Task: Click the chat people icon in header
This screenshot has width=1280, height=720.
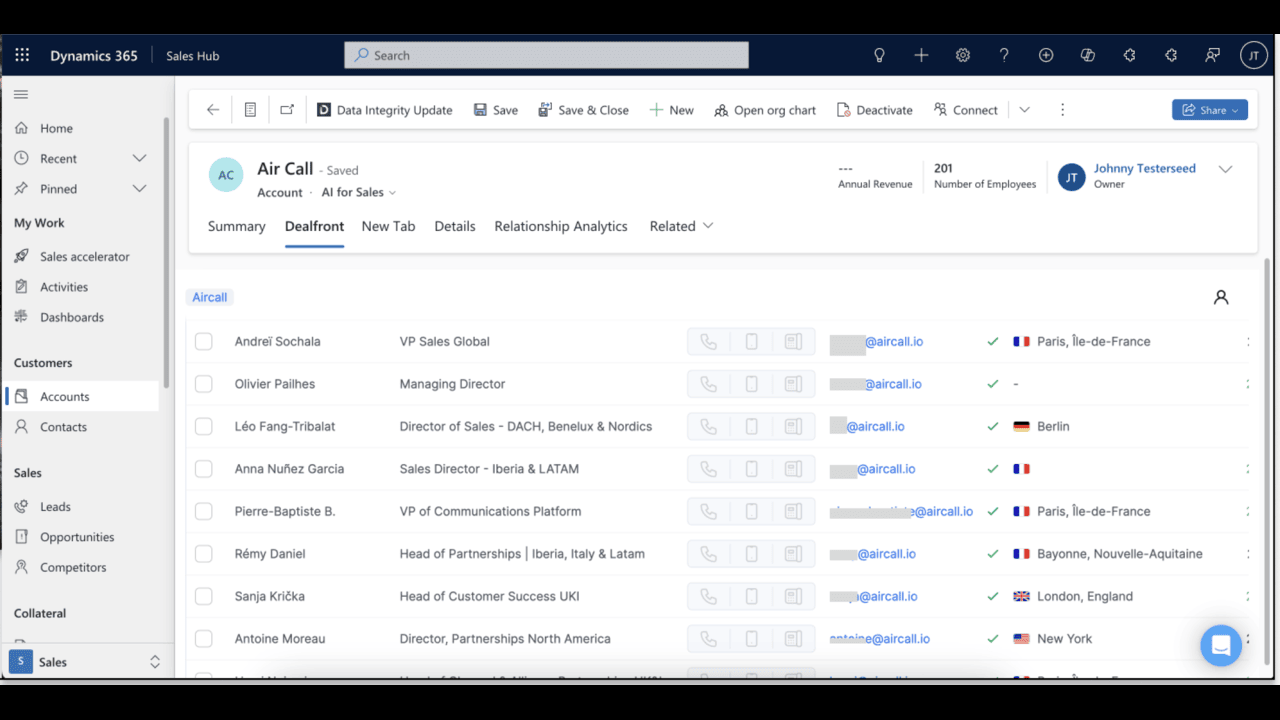Action: [x=1212, y=55]
